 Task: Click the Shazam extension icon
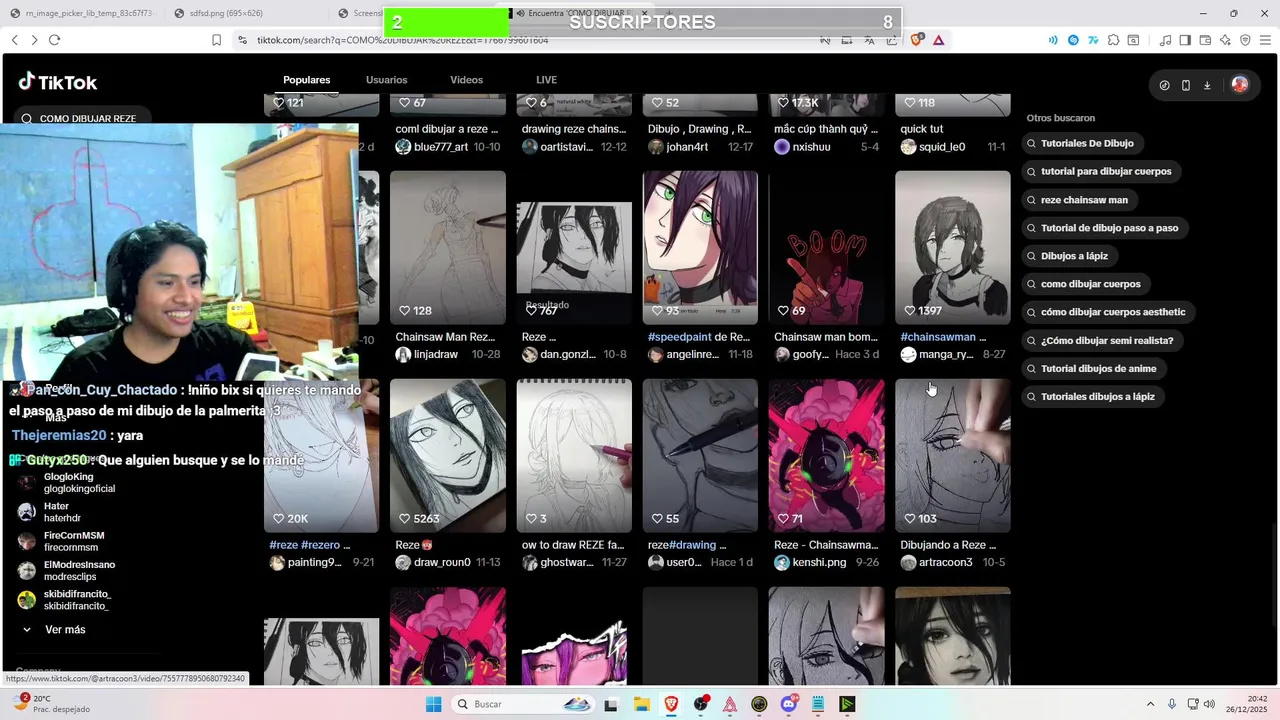click(x=1073, y=40)
